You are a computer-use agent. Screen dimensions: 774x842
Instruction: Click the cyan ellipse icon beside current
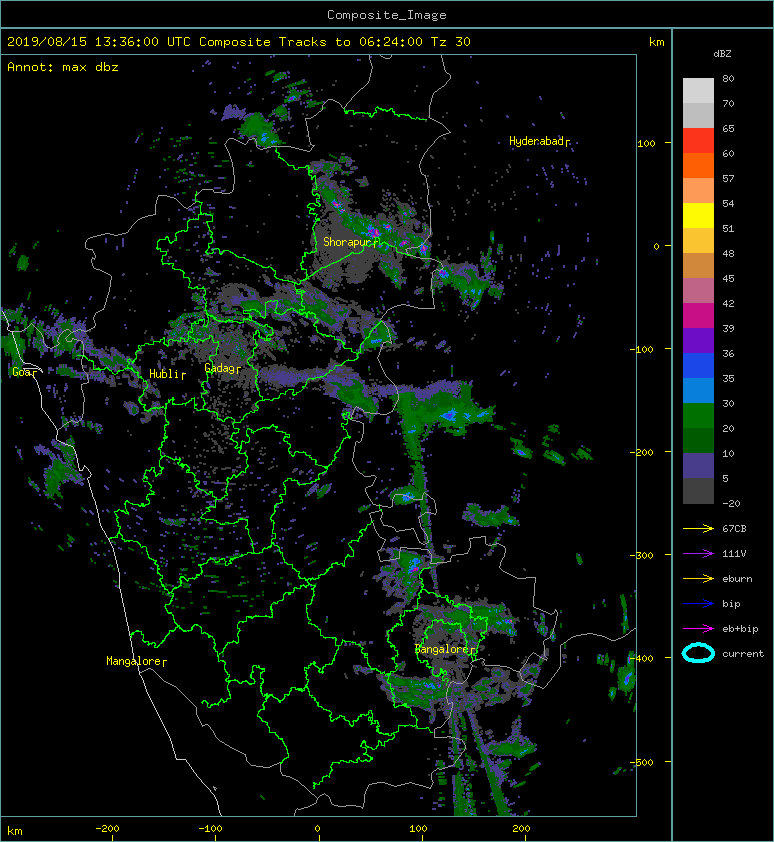(698, 653)
